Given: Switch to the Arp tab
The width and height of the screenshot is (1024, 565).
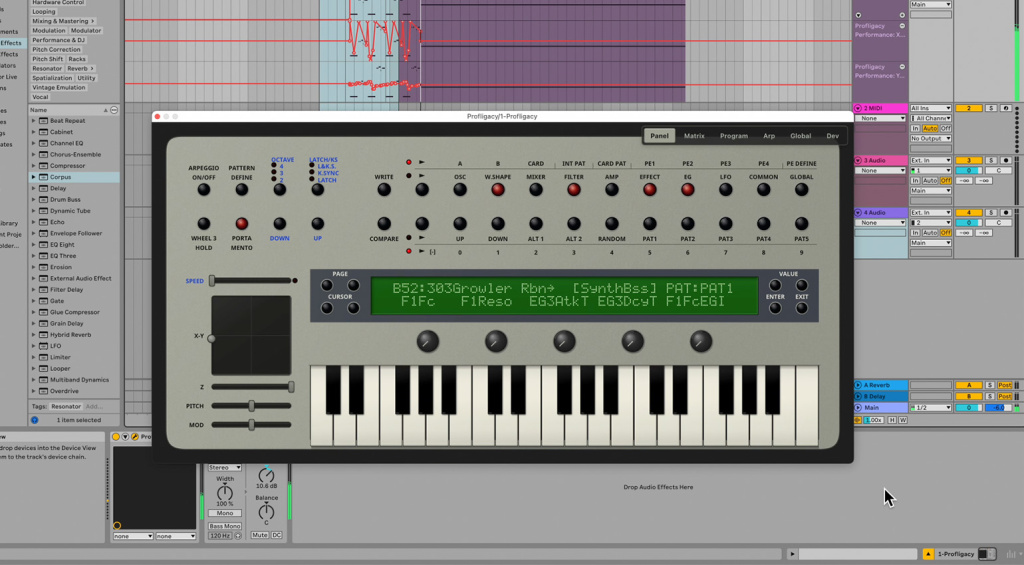Looking at the screenshot, I should point(769,136).
